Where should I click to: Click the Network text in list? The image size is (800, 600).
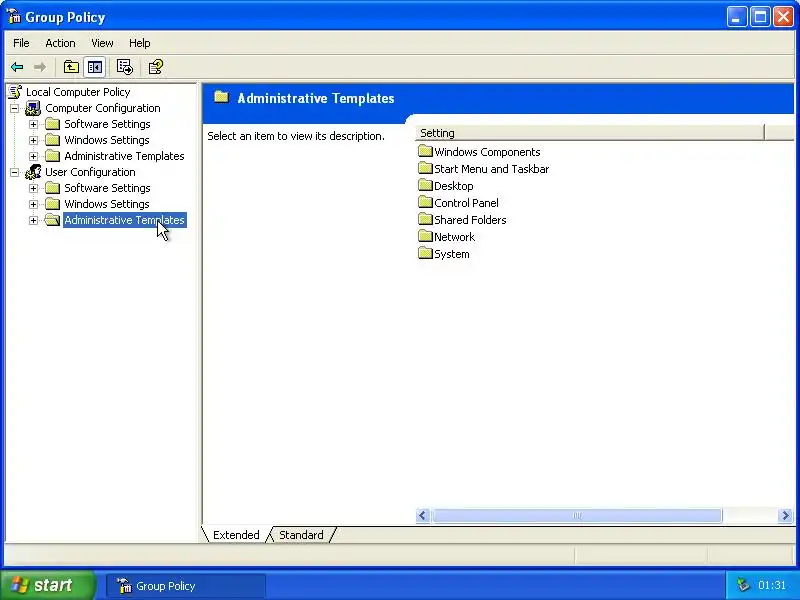pyautogui.click(x=454, y=237)
